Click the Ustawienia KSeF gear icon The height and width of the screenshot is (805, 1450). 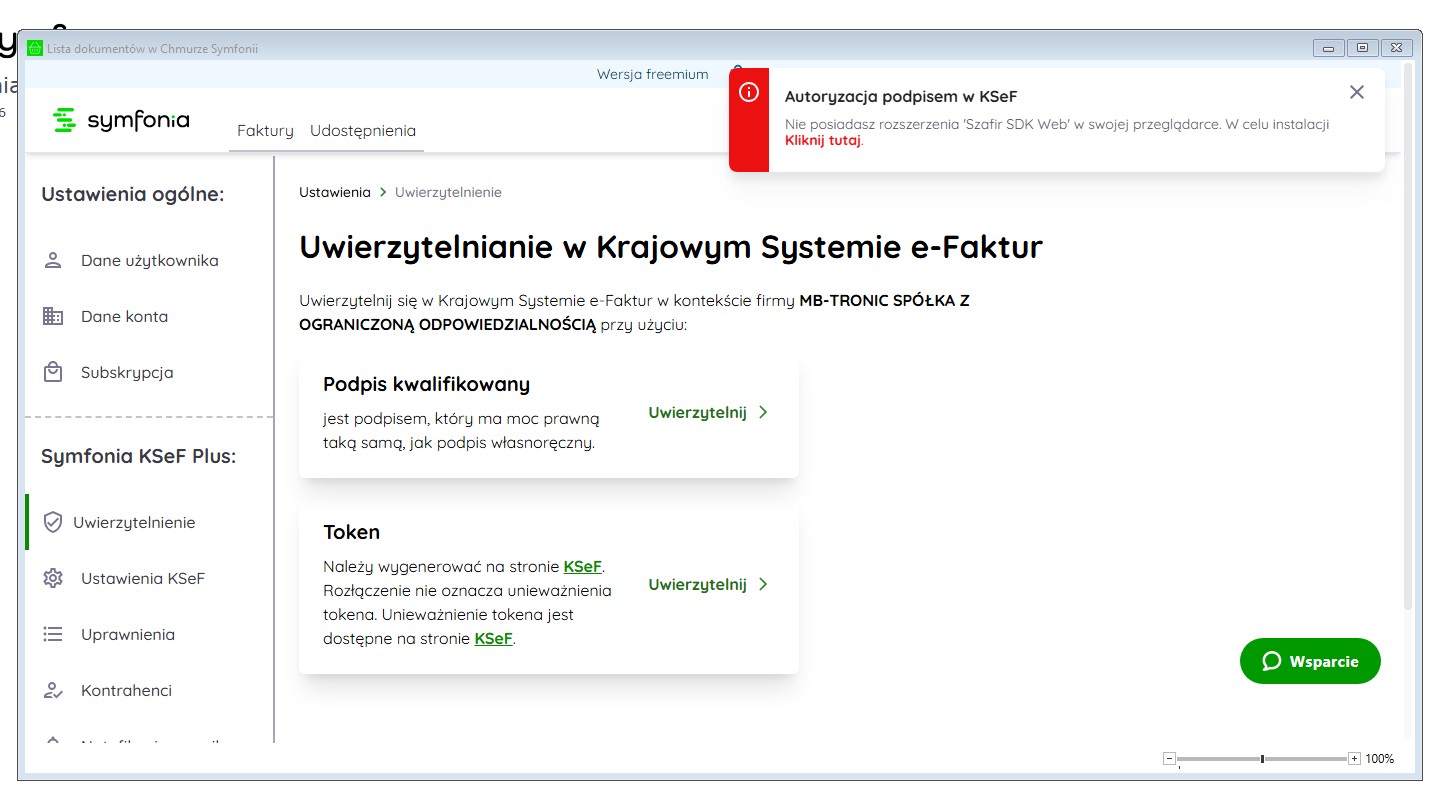(x=54, y=579)
